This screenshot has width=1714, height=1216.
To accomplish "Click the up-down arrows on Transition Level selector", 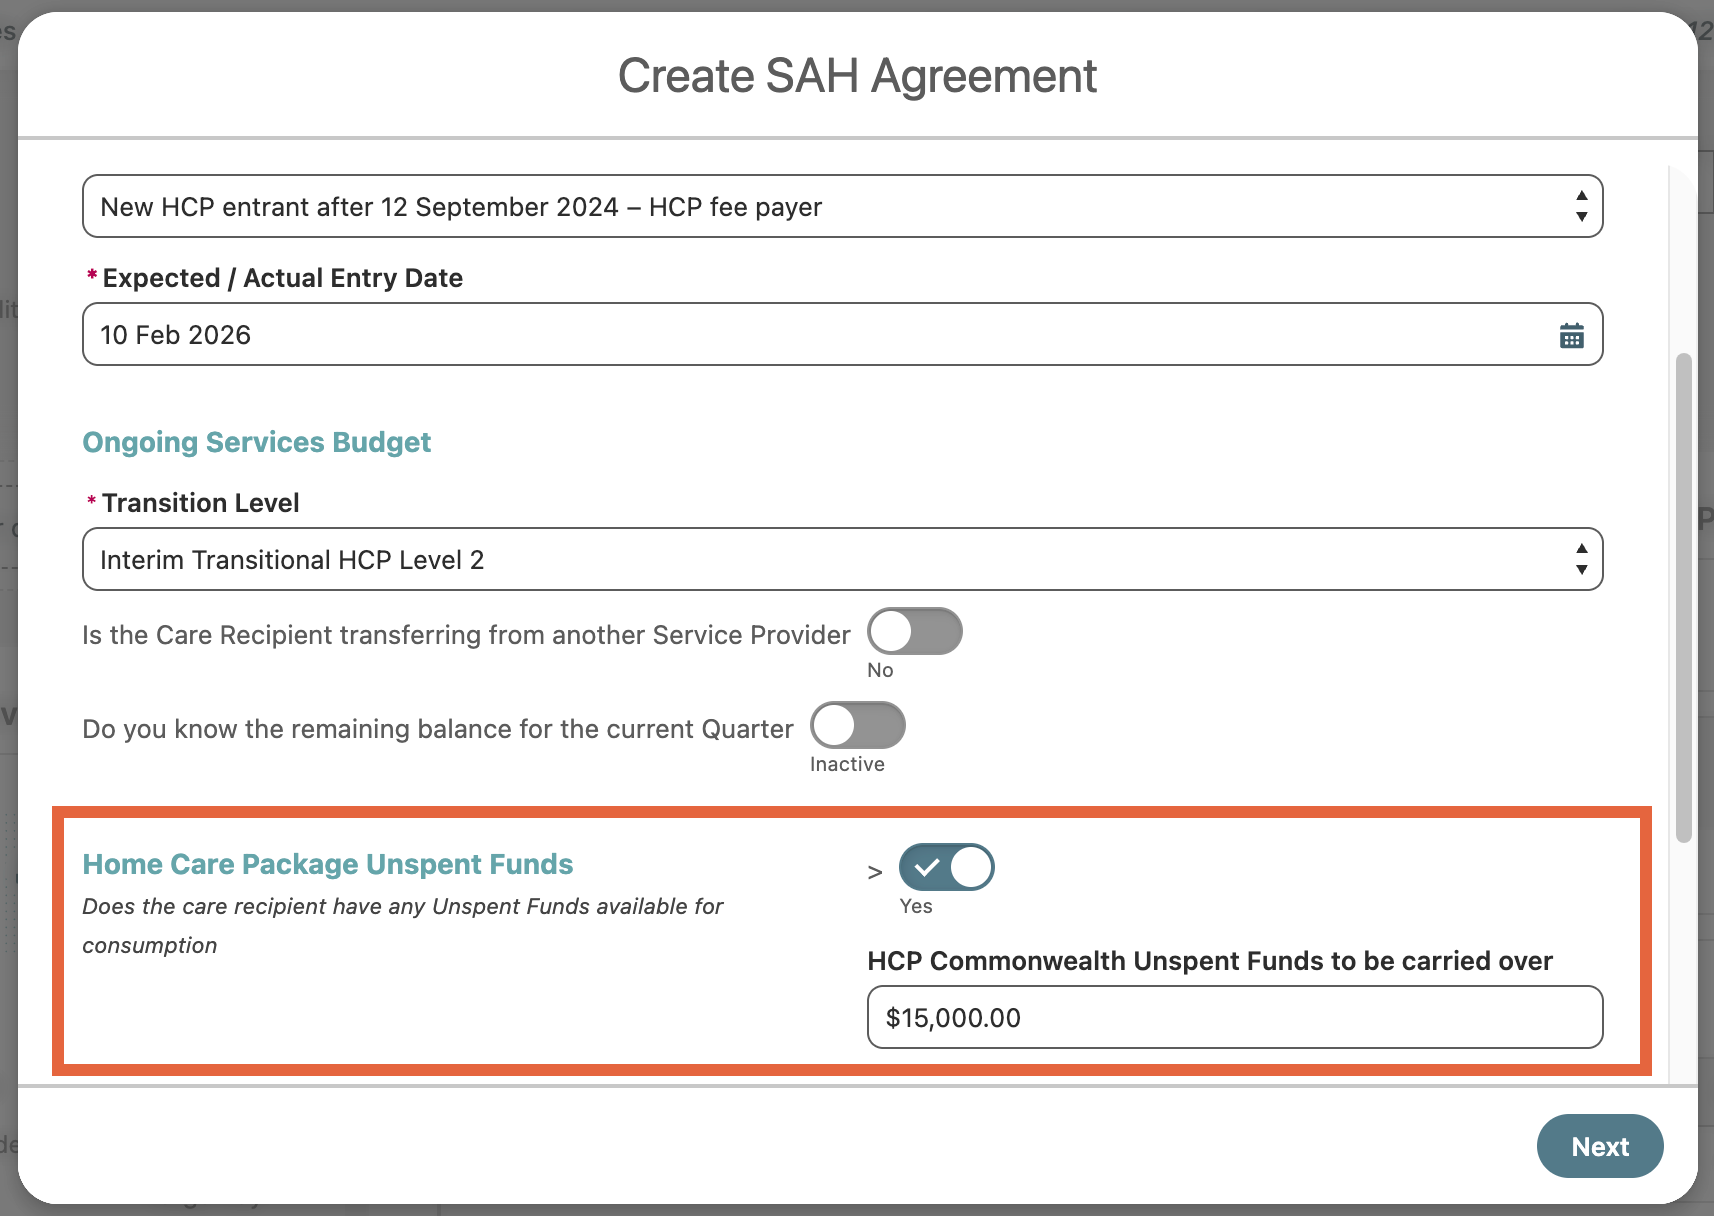I will tap(1581, 560).
